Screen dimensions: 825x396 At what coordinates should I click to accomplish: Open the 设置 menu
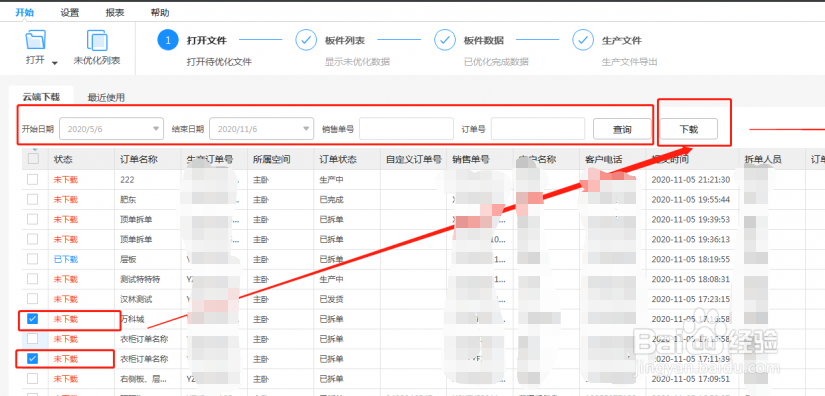point(69,13)
